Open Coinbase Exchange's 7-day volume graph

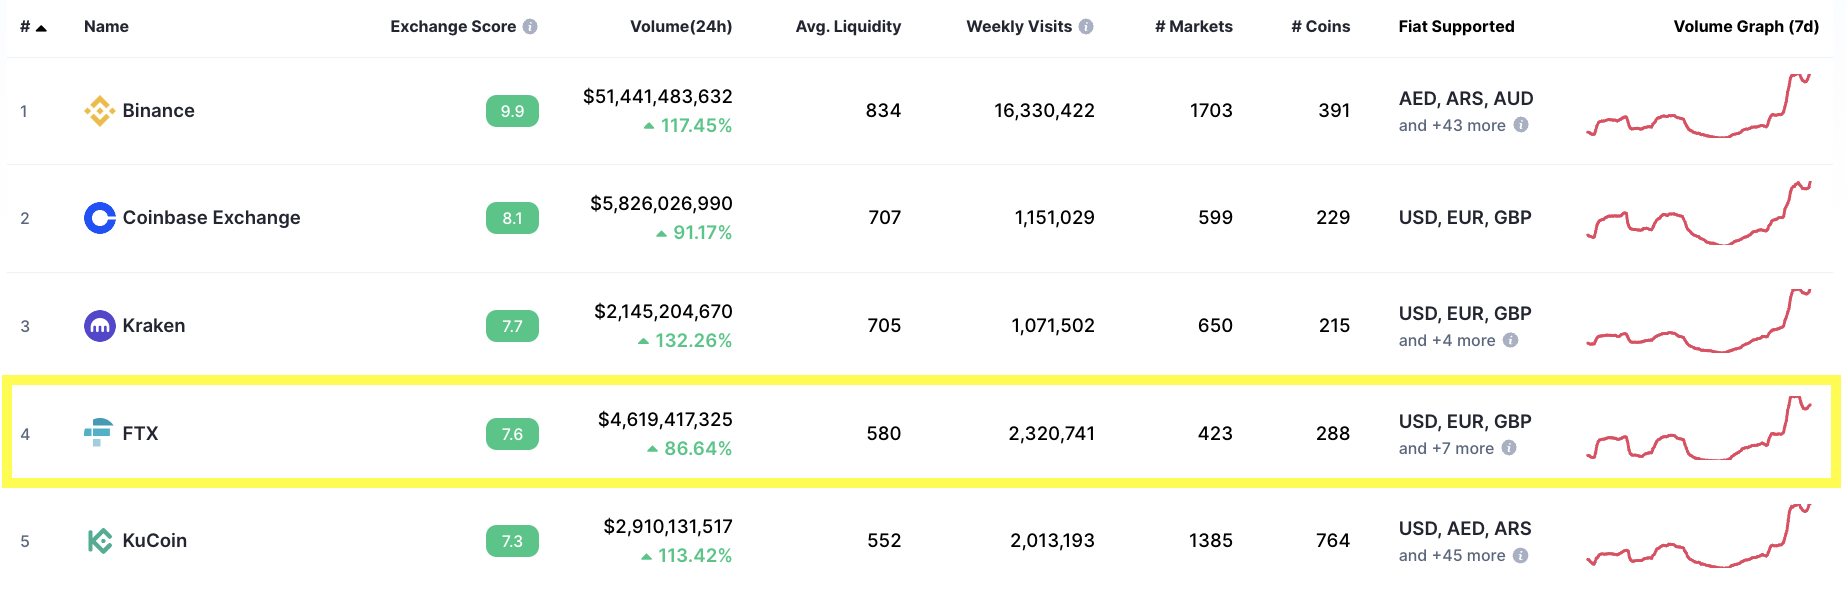pos(1699,213)
